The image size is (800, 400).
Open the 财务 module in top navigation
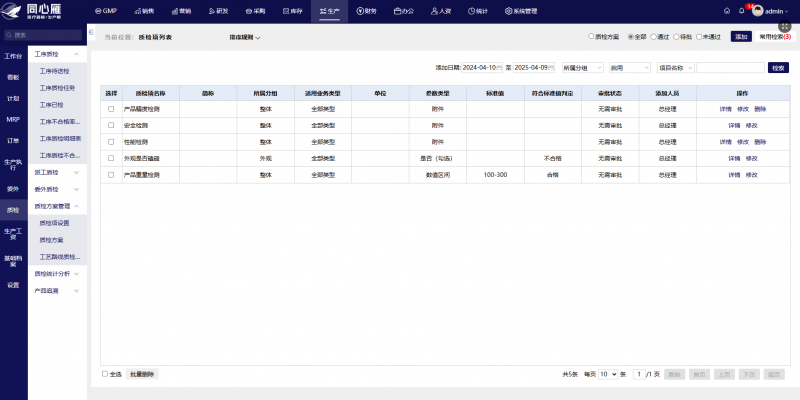click(366, 11)
